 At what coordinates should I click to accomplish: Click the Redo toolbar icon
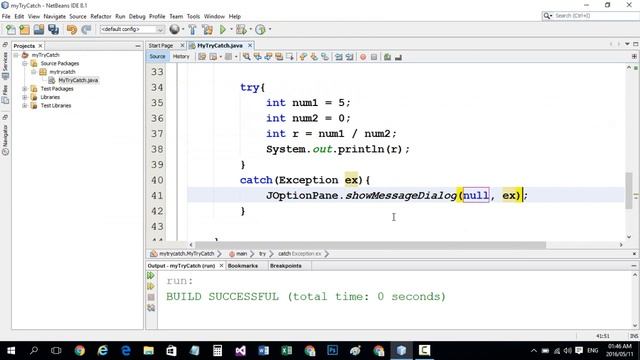coord(86,29)
